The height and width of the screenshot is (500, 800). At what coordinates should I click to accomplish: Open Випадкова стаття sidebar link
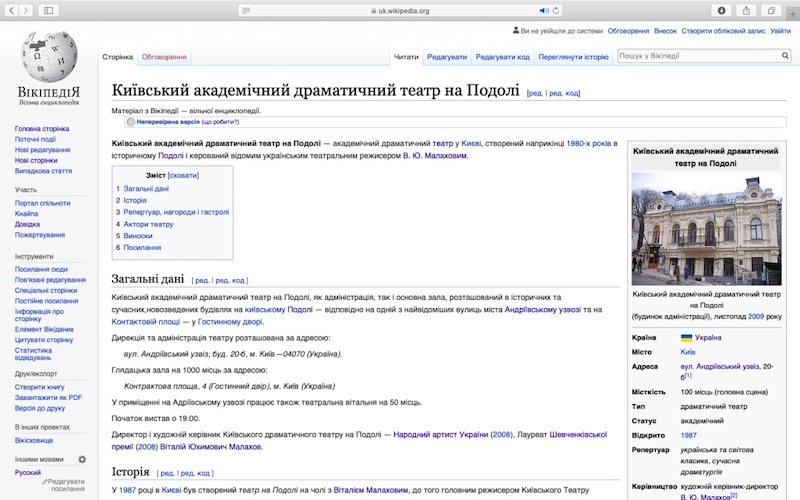pyautogui.click(x=43, y=171)
